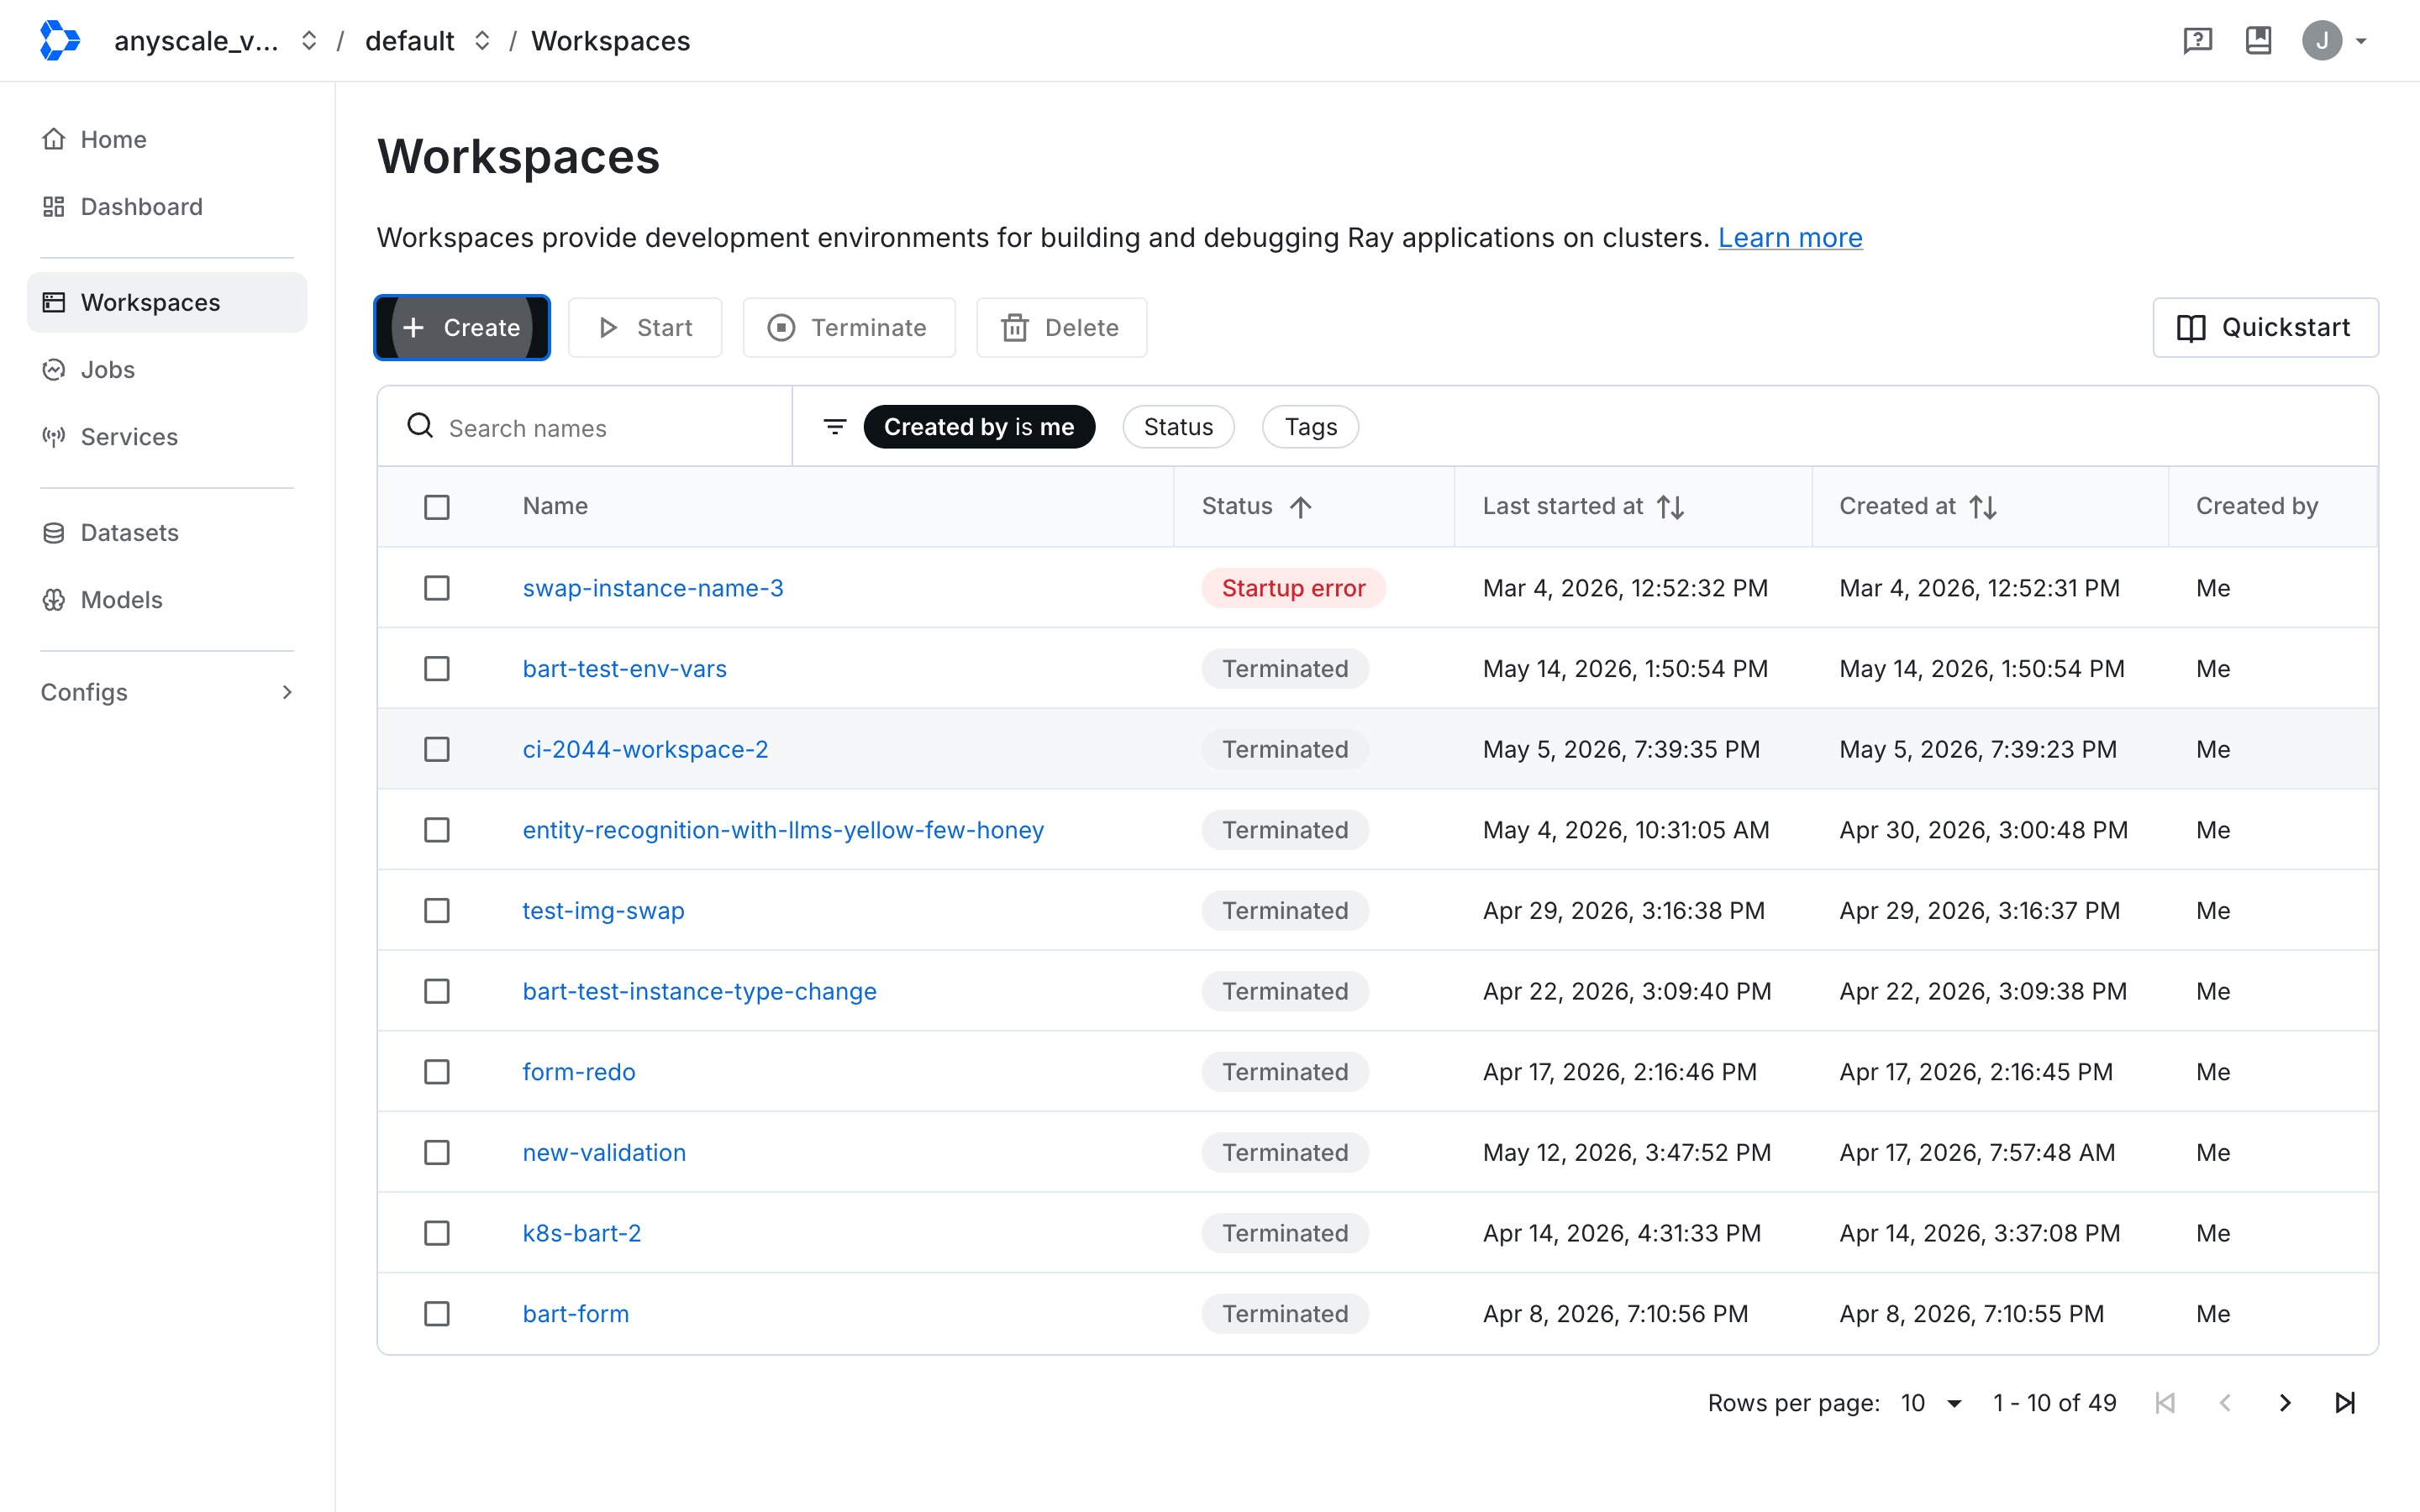Open bart-form workspace
The height and width of the screenshot is (1512, 2420).
coord(576,1314)
